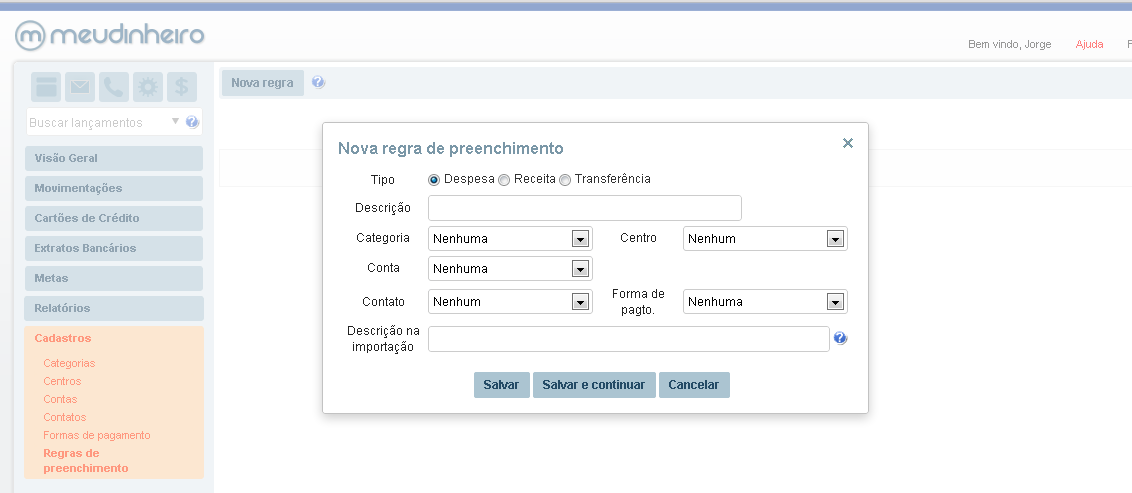Click help icon next to Descrição na importação
This screenshot has width=1132, height=493.
pyautogui.click(x=840, y=338)
